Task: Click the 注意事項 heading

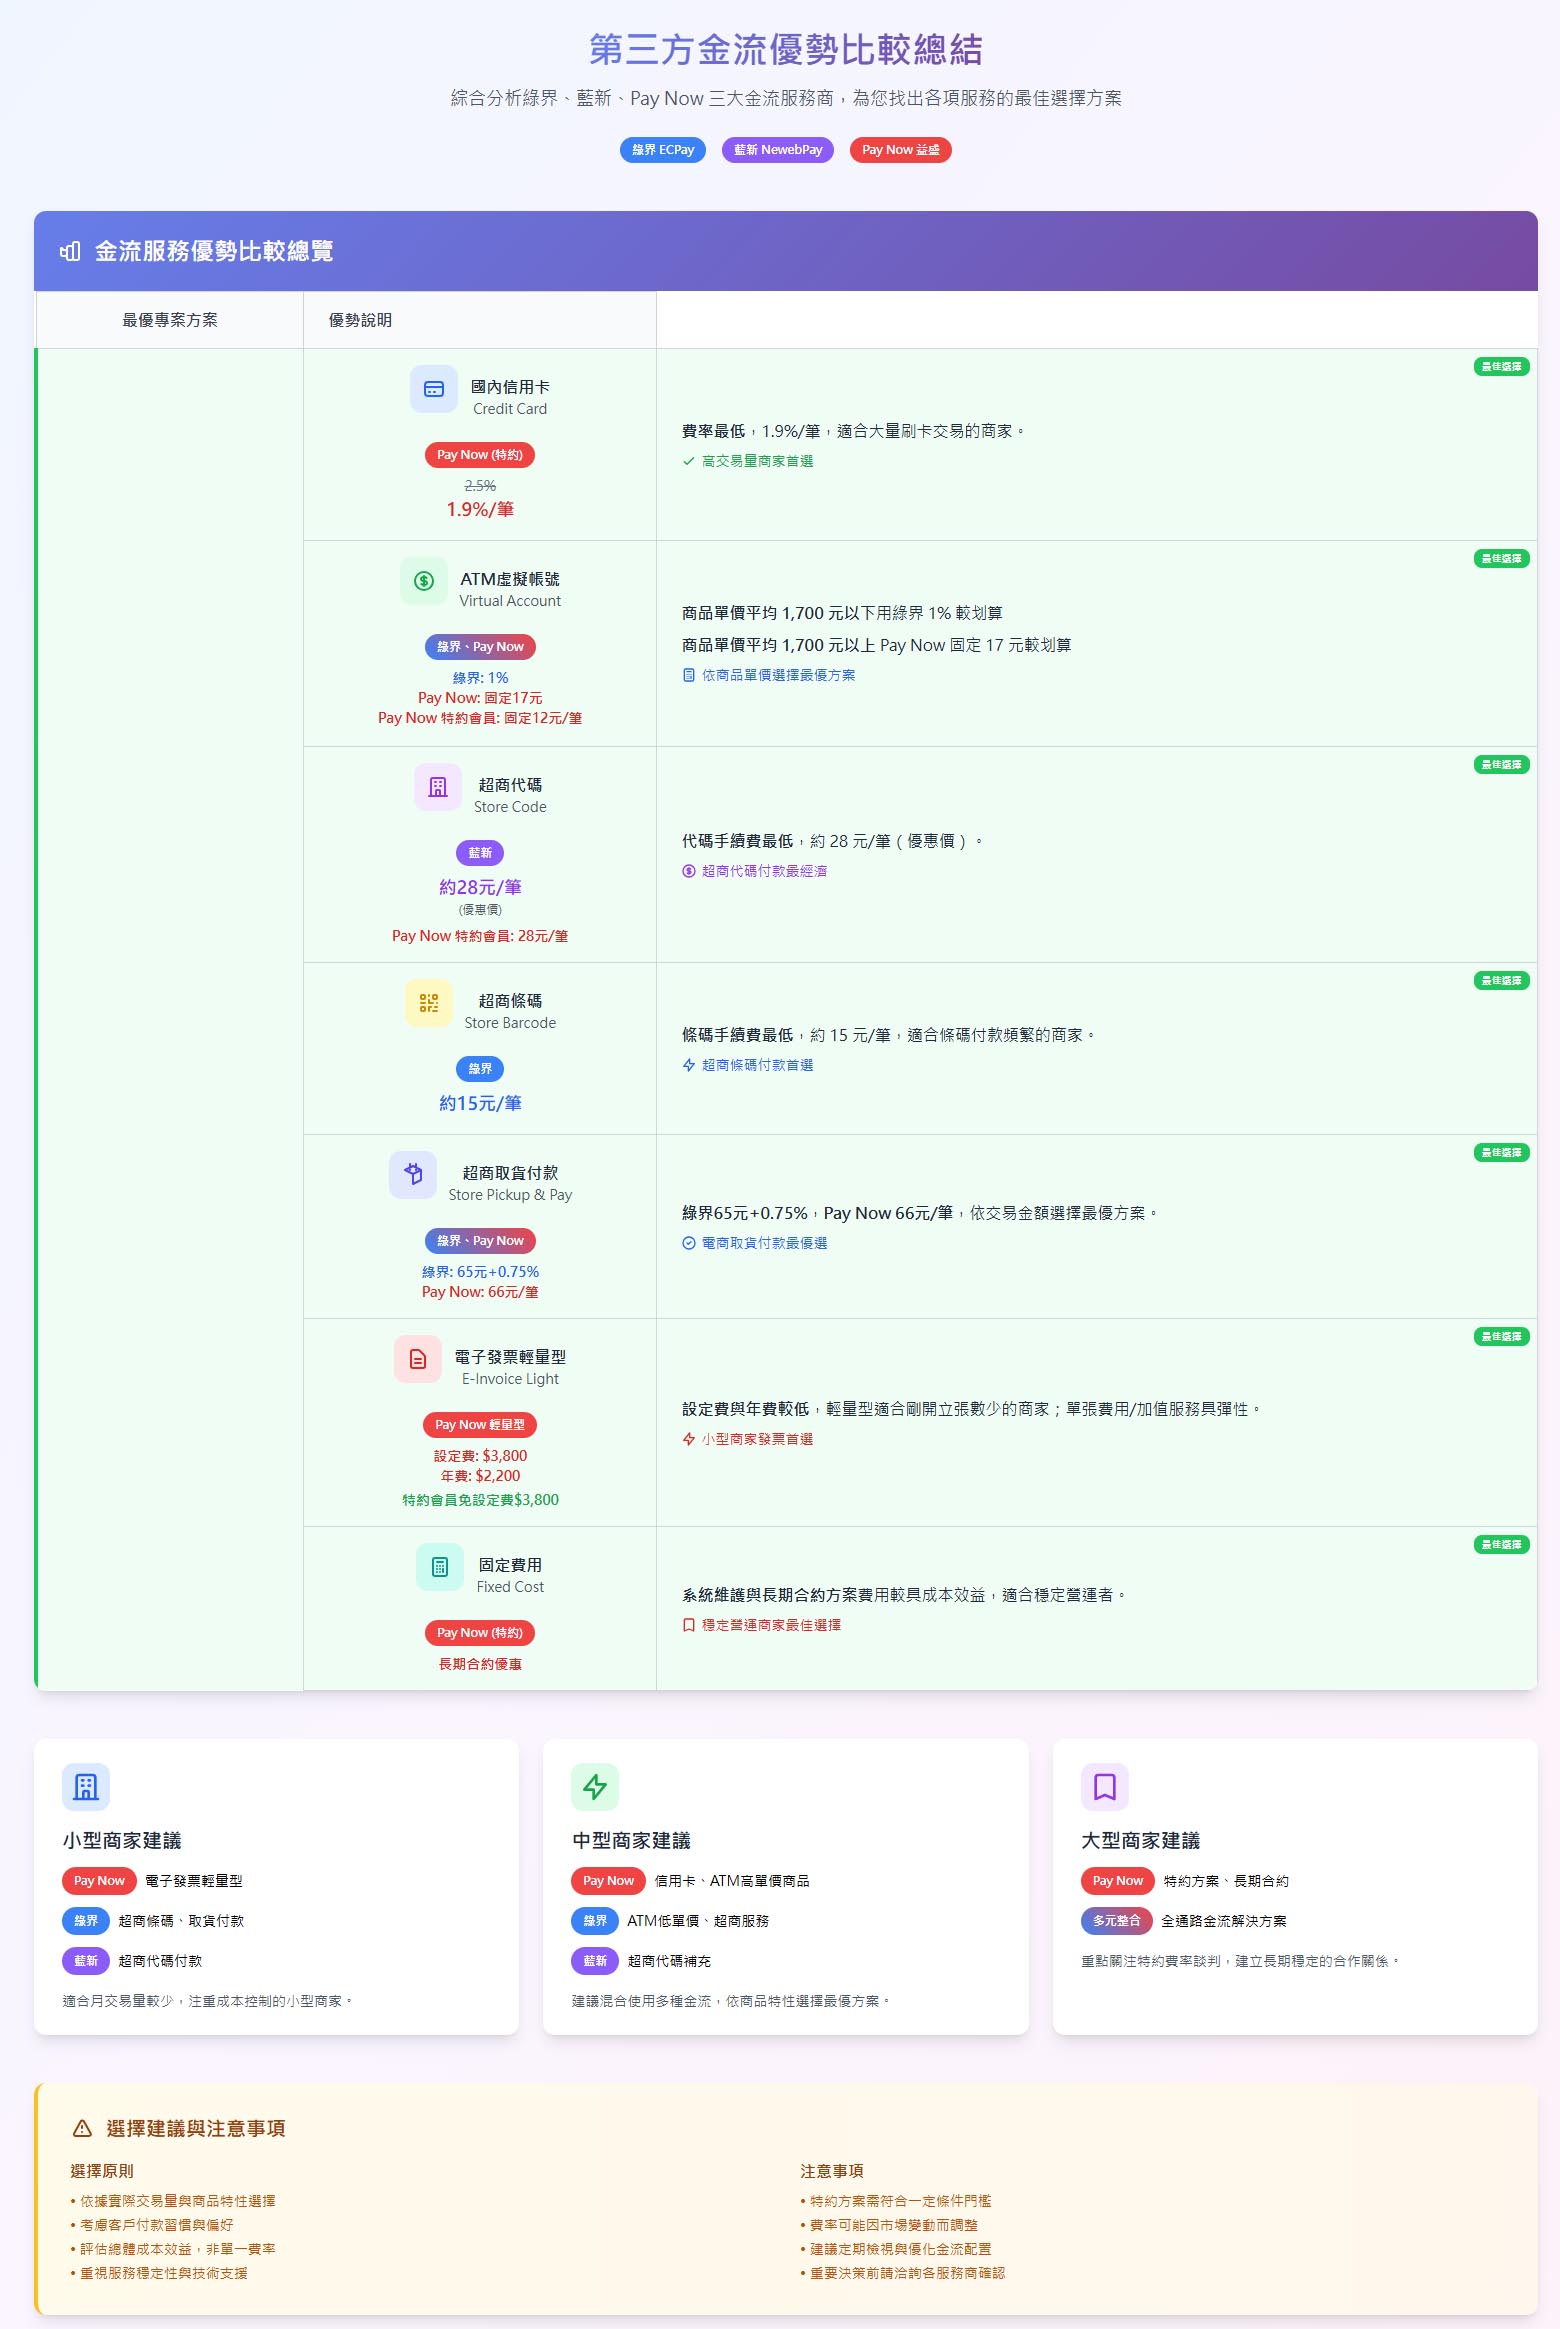Action: pyautogui.click(x=832, y=2171)
